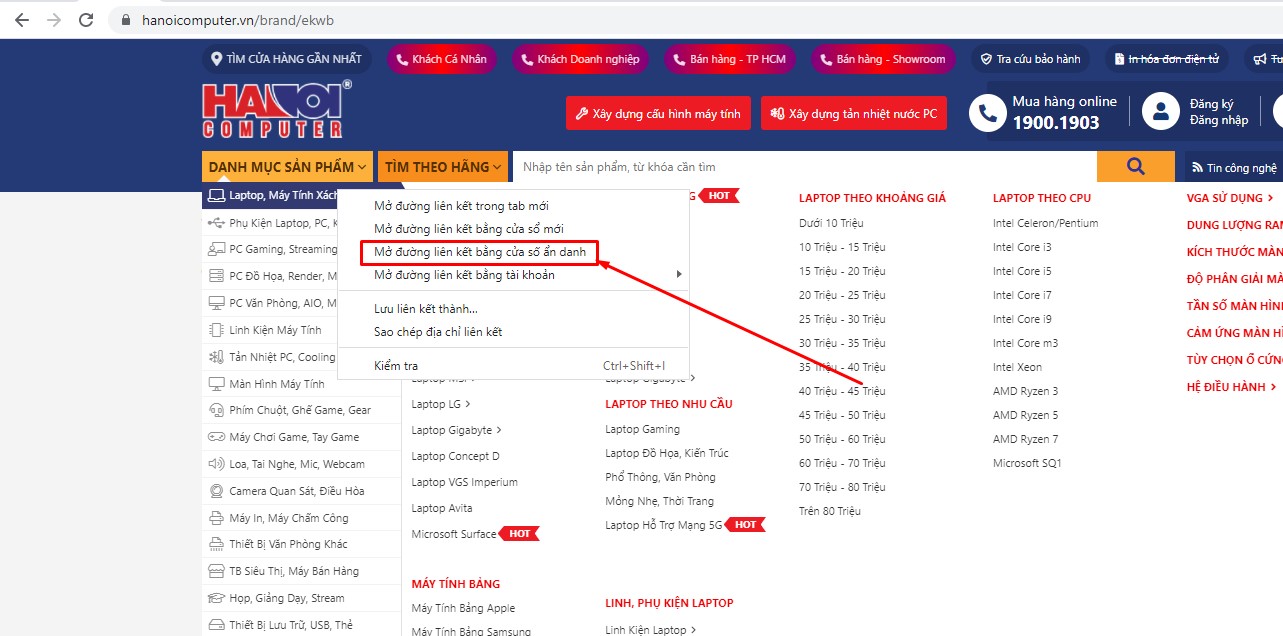
Task: Click the camera icon for Camera Quan Sát
Action: point(215,491)
